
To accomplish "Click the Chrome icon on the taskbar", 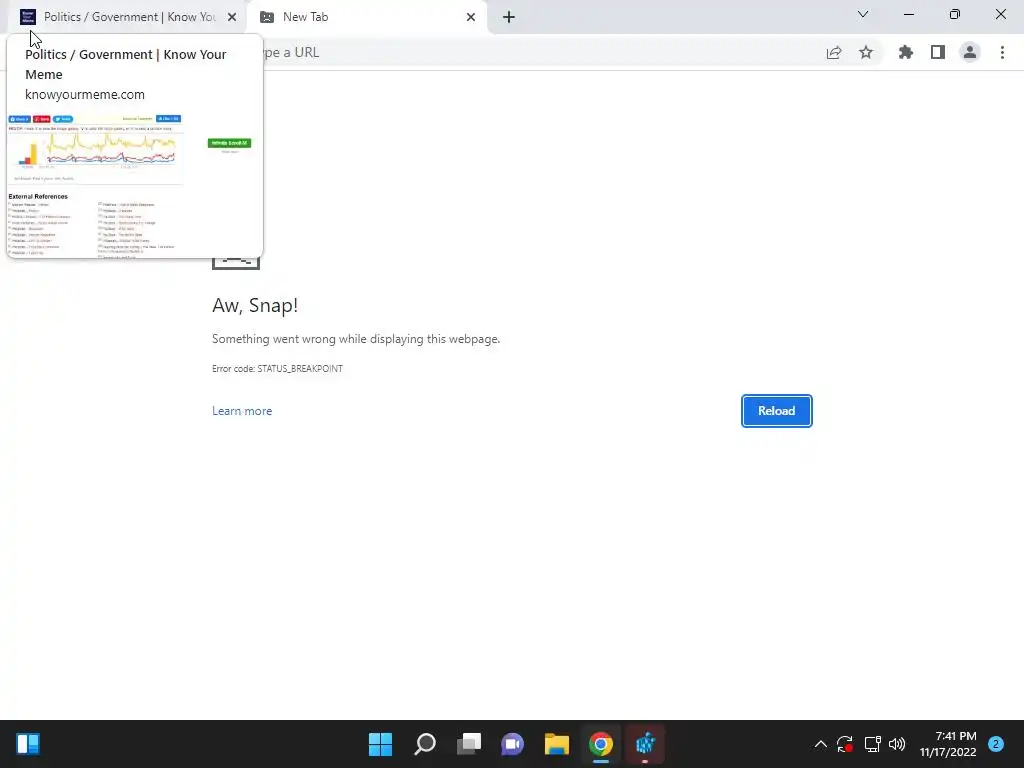I will [601, 744].
